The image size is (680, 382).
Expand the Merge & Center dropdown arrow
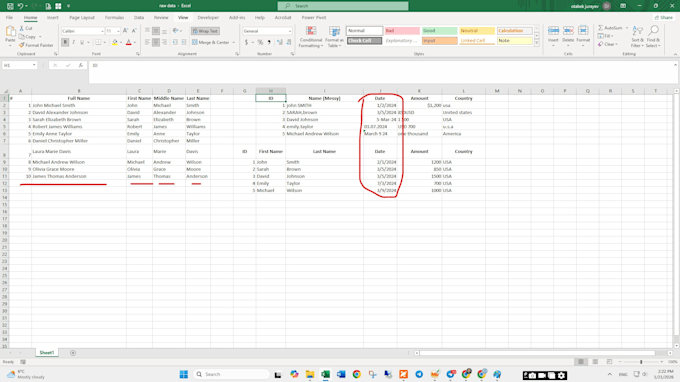233,42
